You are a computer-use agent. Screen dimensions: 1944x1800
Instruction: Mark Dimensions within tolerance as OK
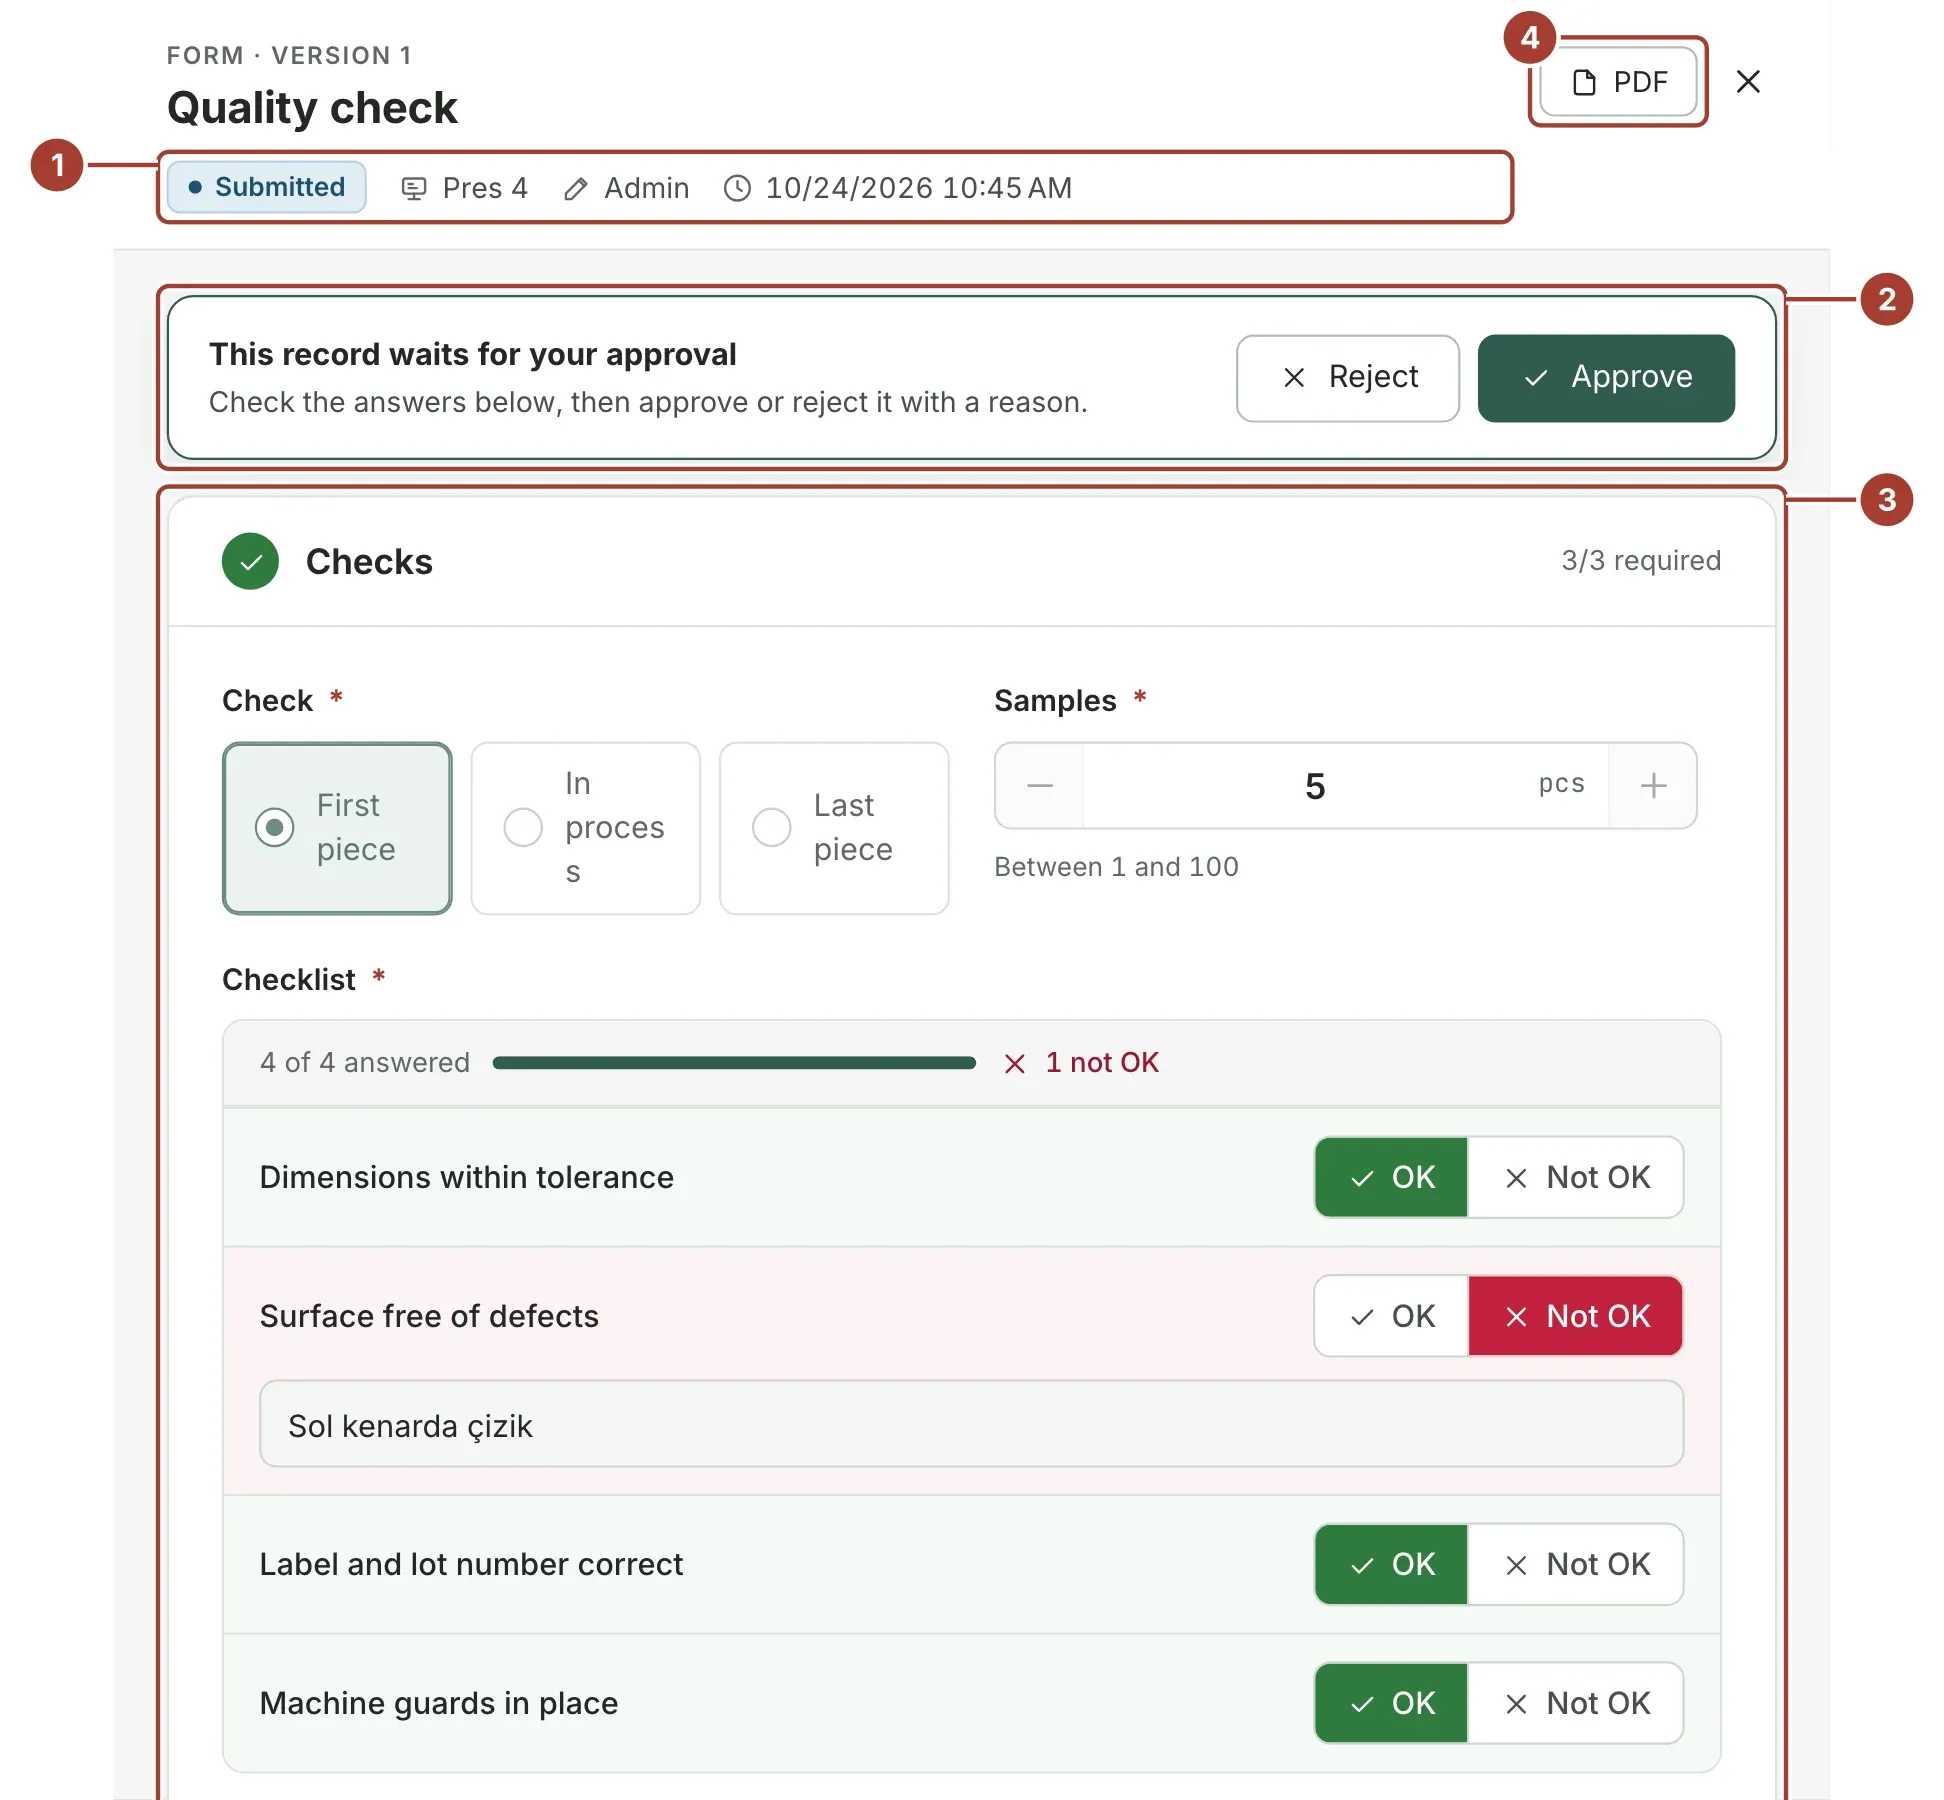click(x=1391, y=1177)
